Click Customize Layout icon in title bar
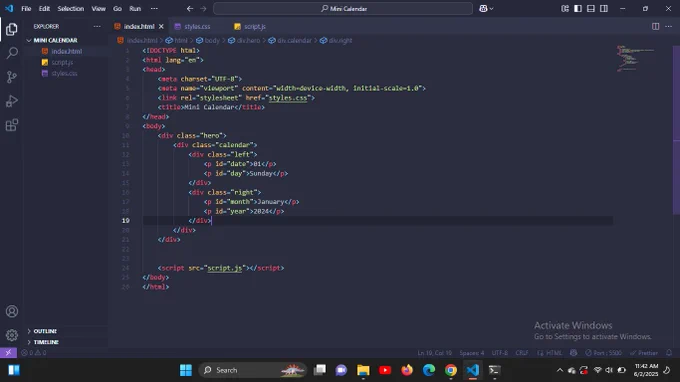The width and height of the screenshot is (680, 382). [565, 8]
